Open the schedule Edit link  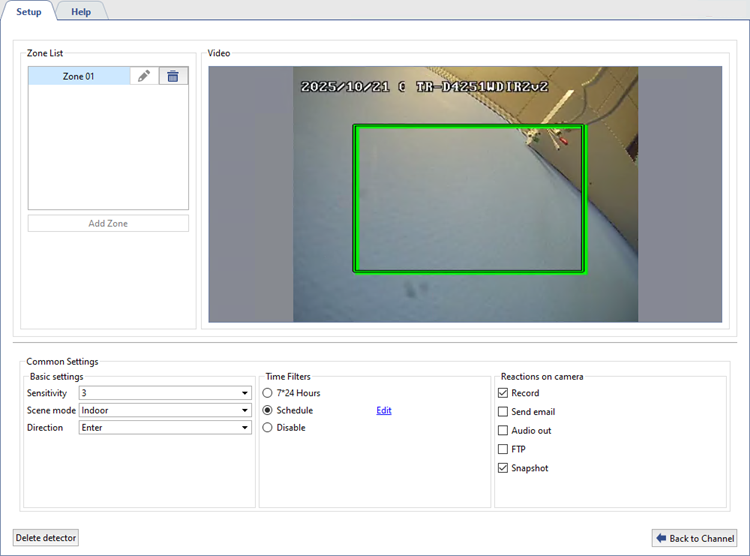[384, 410]
